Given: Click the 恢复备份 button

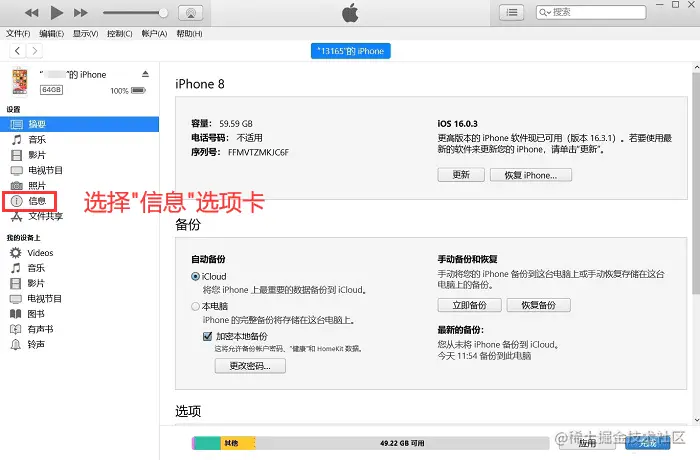Looking at the screenshot, I should tap(538, 305).
